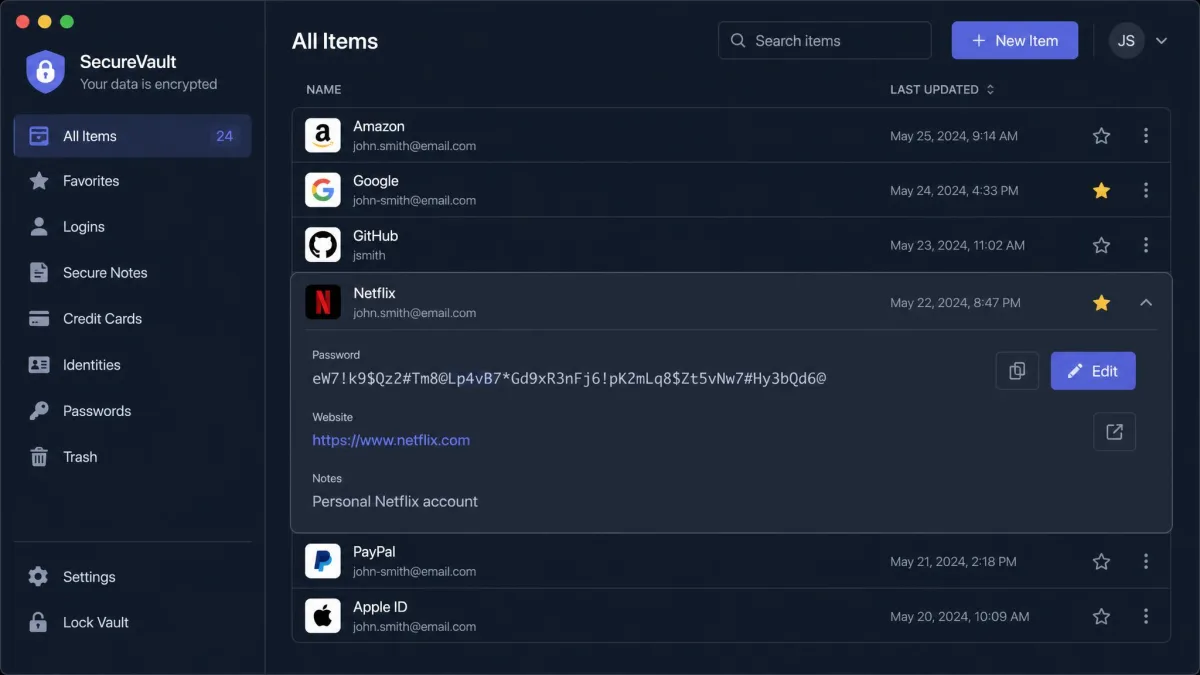Open the three-dot menu for GitHub
The width and height of the screenshot is (1200, 675).
pos(1146,245)
